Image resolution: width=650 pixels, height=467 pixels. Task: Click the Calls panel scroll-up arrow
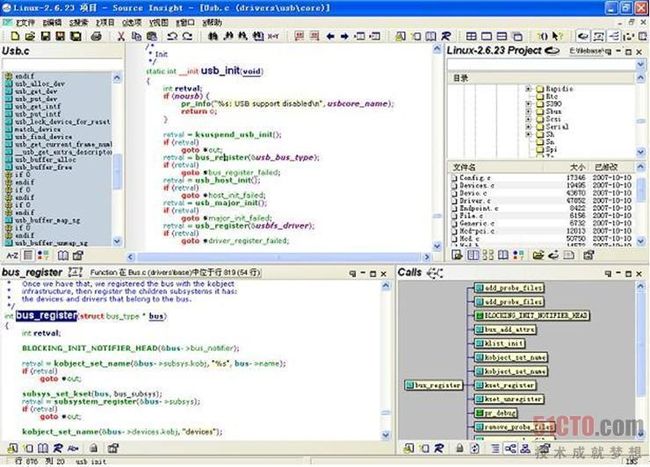[x=640, y=286]
